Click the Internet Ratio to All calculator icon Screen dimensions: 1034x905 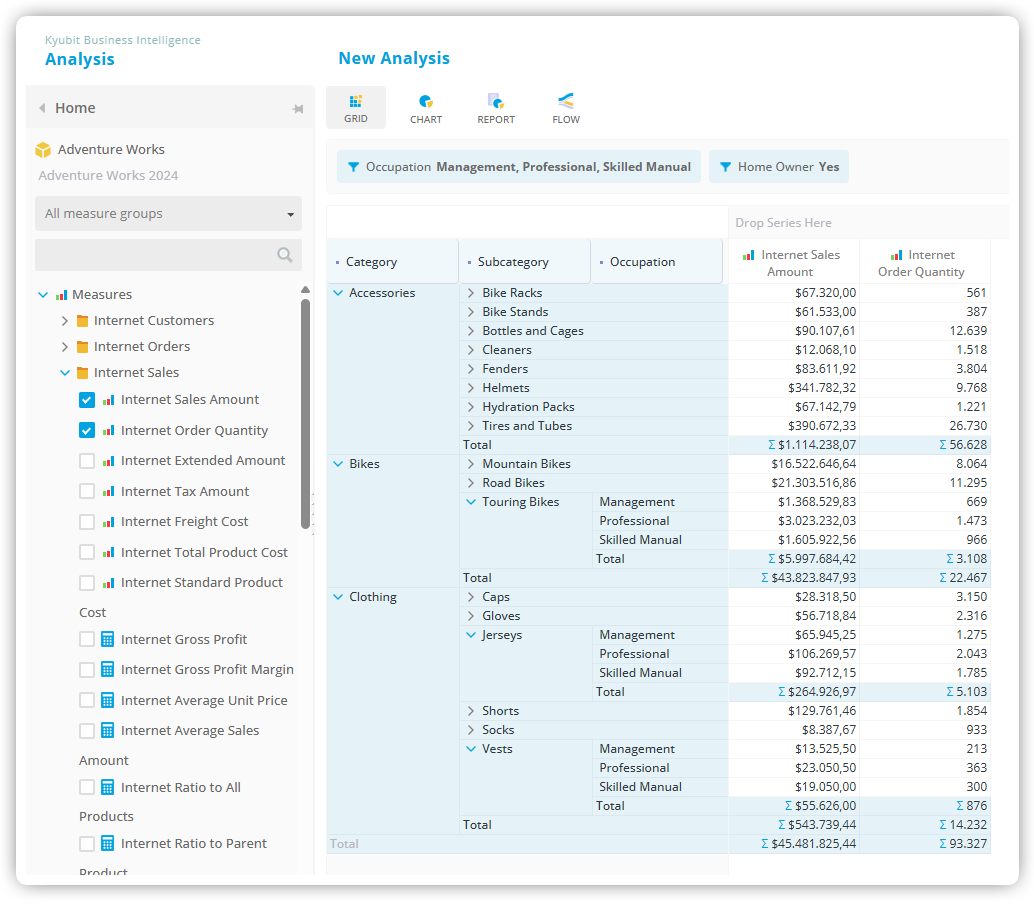click(107, 788)
